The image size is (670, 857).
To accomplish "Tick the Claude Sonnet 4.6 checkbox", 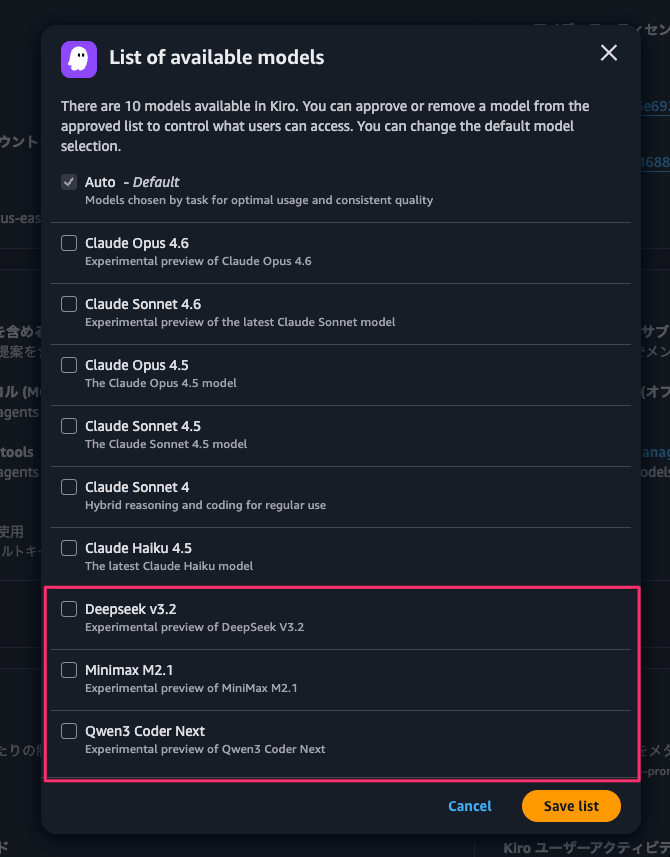I will point(69,304).
